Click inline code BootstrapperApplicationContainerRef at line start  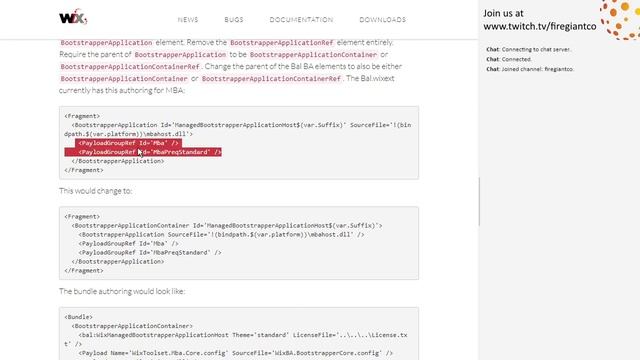[x=130, y=66]
